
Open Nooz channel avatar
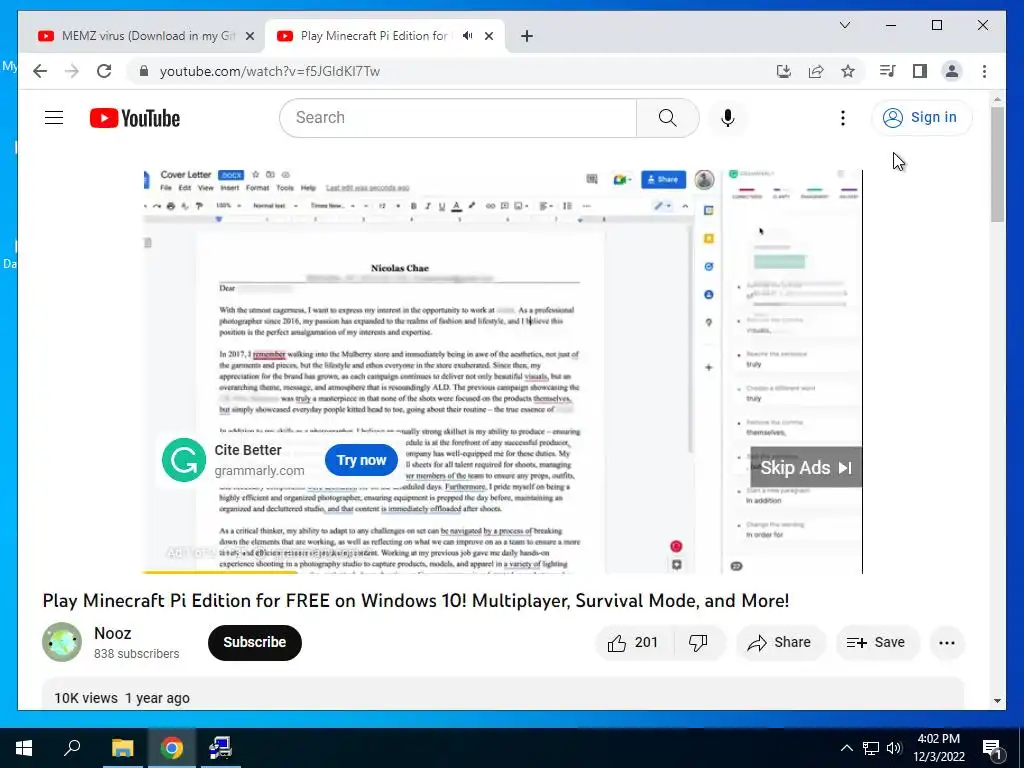coord(62,643)
